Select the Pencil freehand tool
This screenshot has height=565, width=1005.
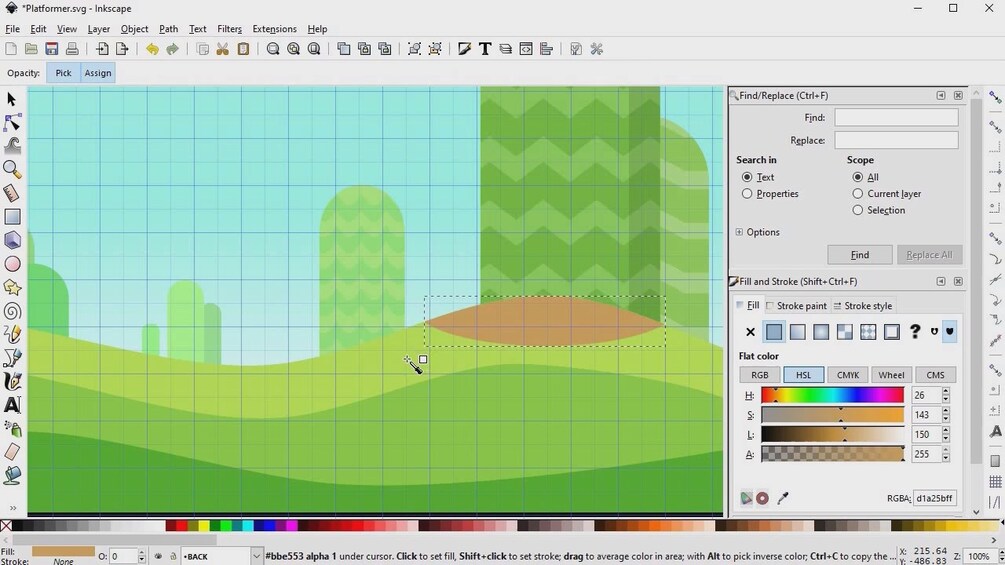tap(12, 334)
